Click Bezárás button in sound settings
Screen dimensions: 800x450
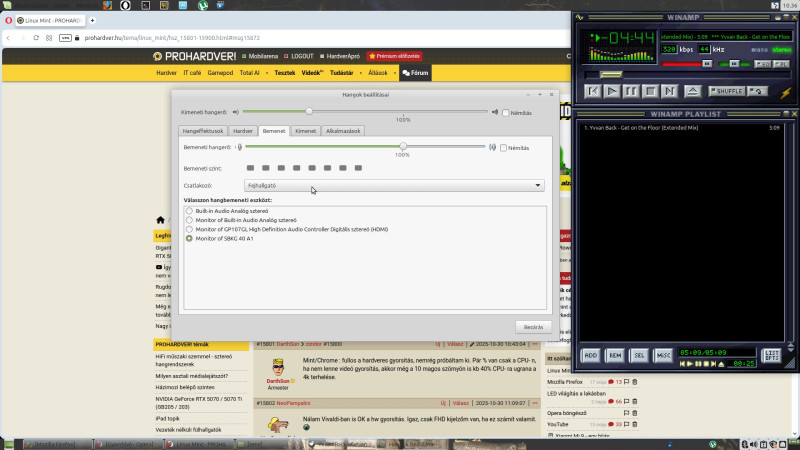coord(533,327)
